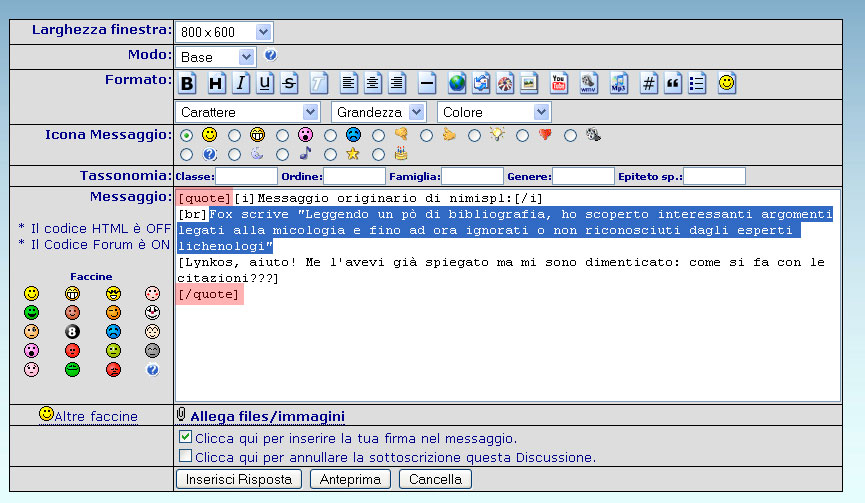Image resolution: width=865 pixels, height=503 pixels.
Task: Apply Strikethrough formatting
Action: [289, 83]
